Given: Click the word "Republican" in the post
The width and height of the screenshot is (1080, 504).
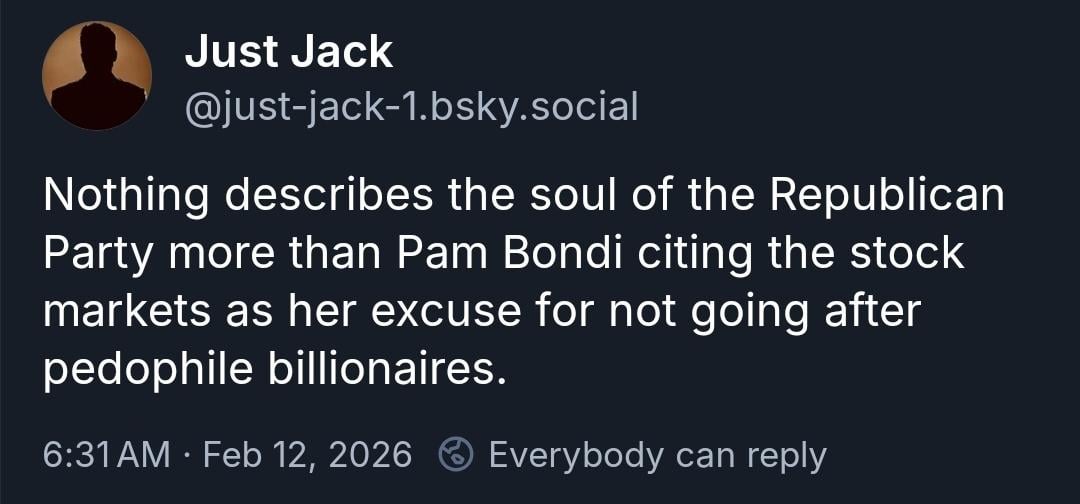Looking at the screenshot, I should [885, 196].
